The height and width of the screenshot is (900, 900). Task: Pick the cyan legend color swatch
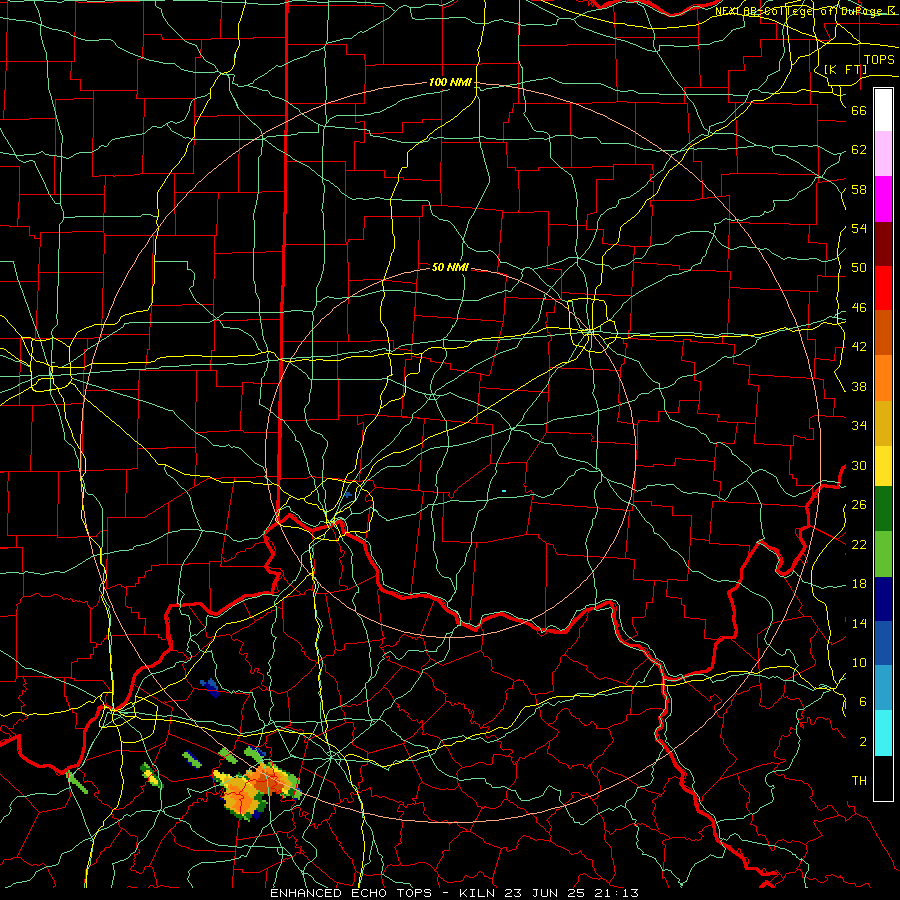coord(883,733)
